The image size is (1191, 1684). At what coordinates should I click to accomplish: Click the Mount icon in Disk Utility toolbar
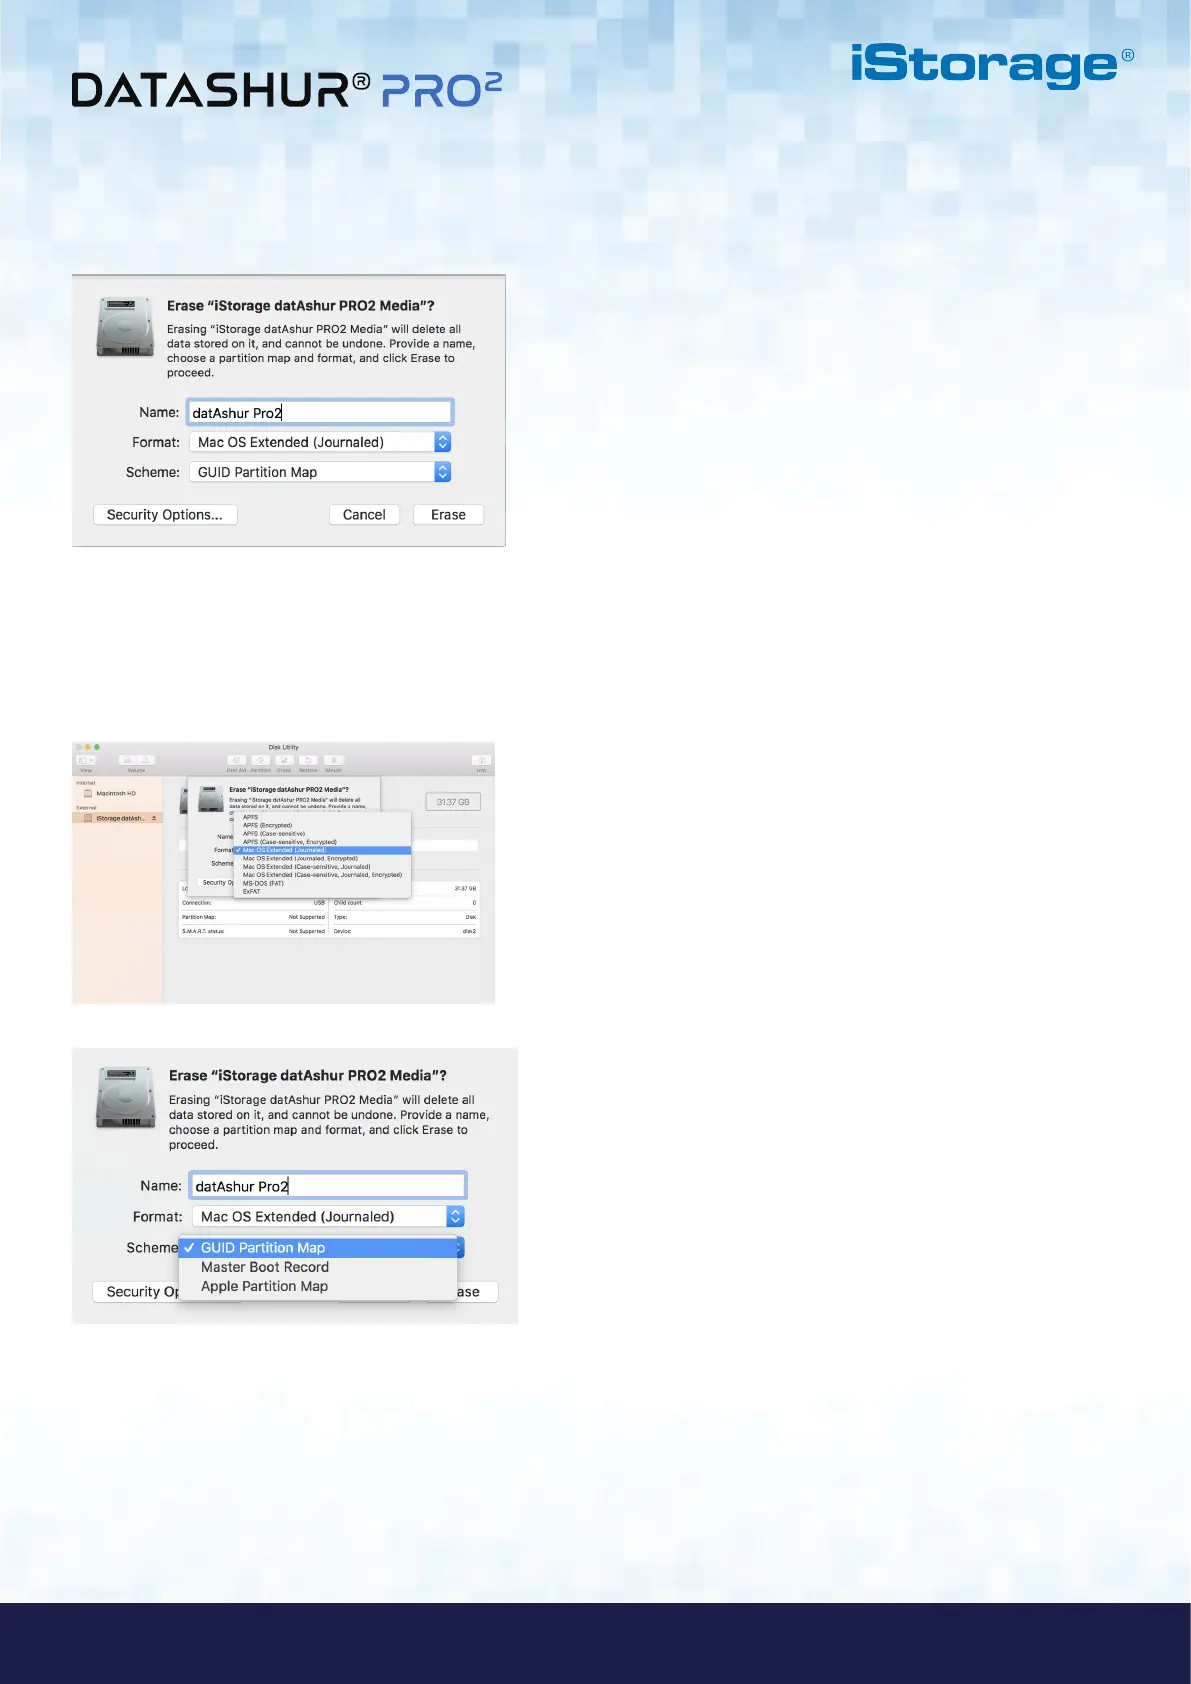[x=334, y=761]
